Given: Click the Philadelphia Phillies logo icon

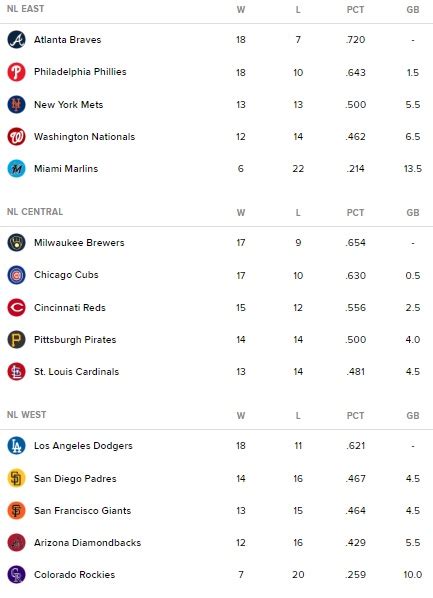Looking at the screenshot, I should pyautogui.click(x=16, y=72).
